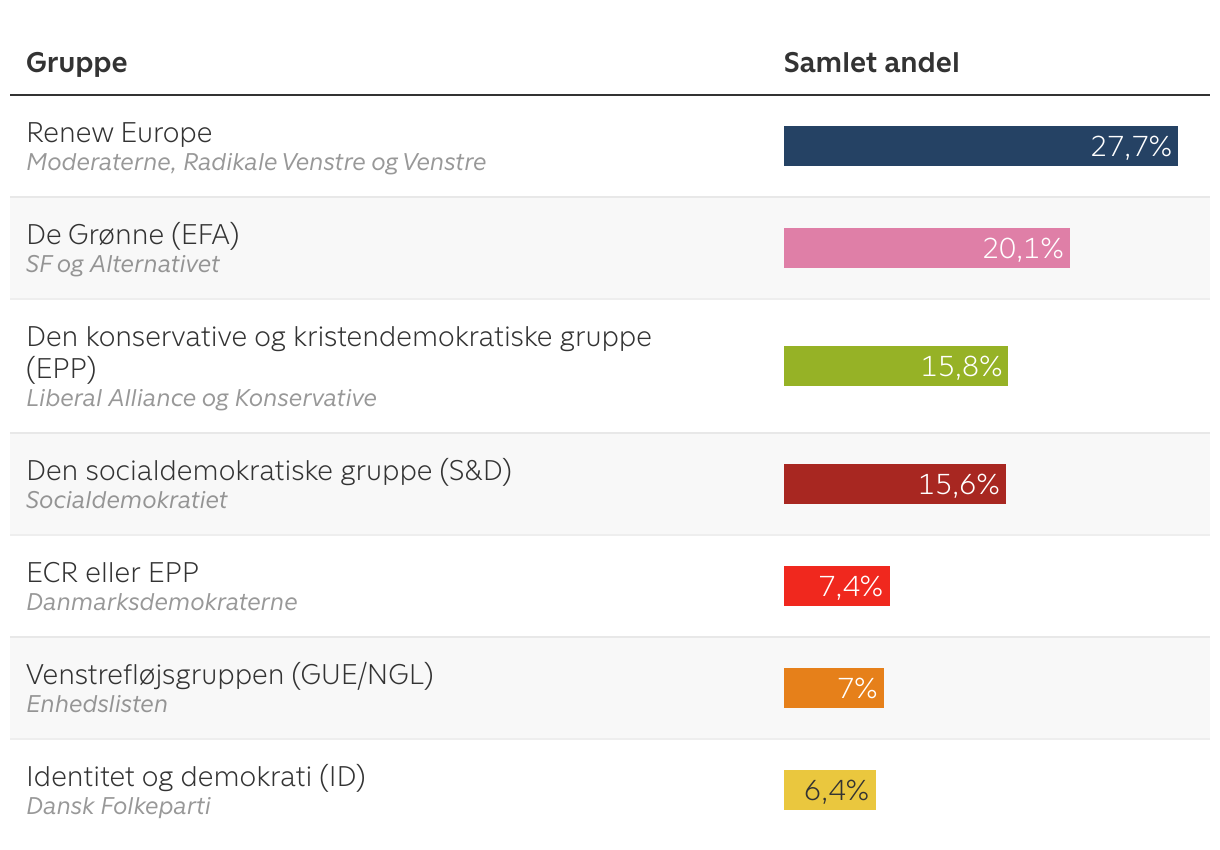
Task: Click the "Gruppe" column header
Action: (x=77, y=63)
